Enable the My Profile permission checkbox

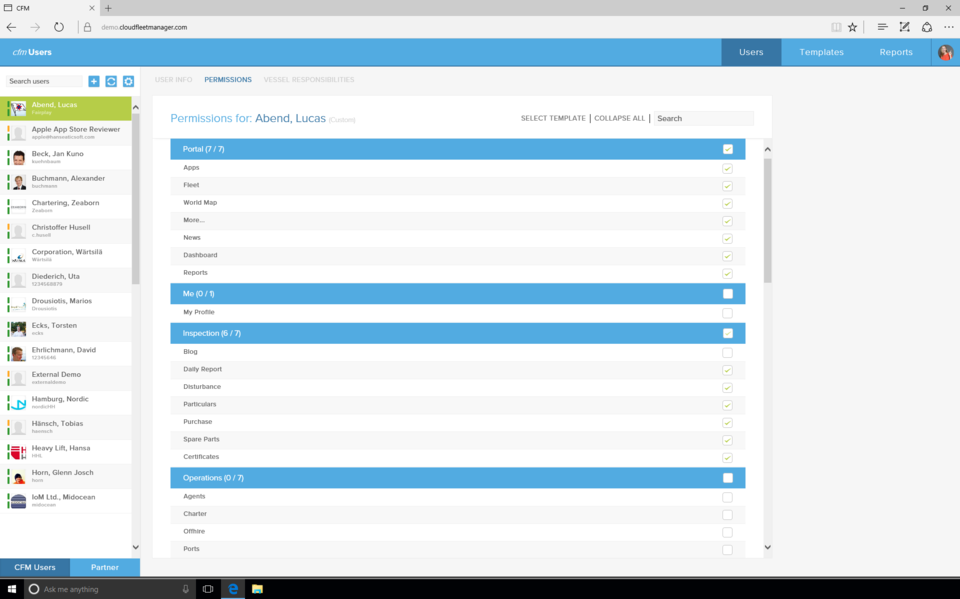click(x=727, y=313)
